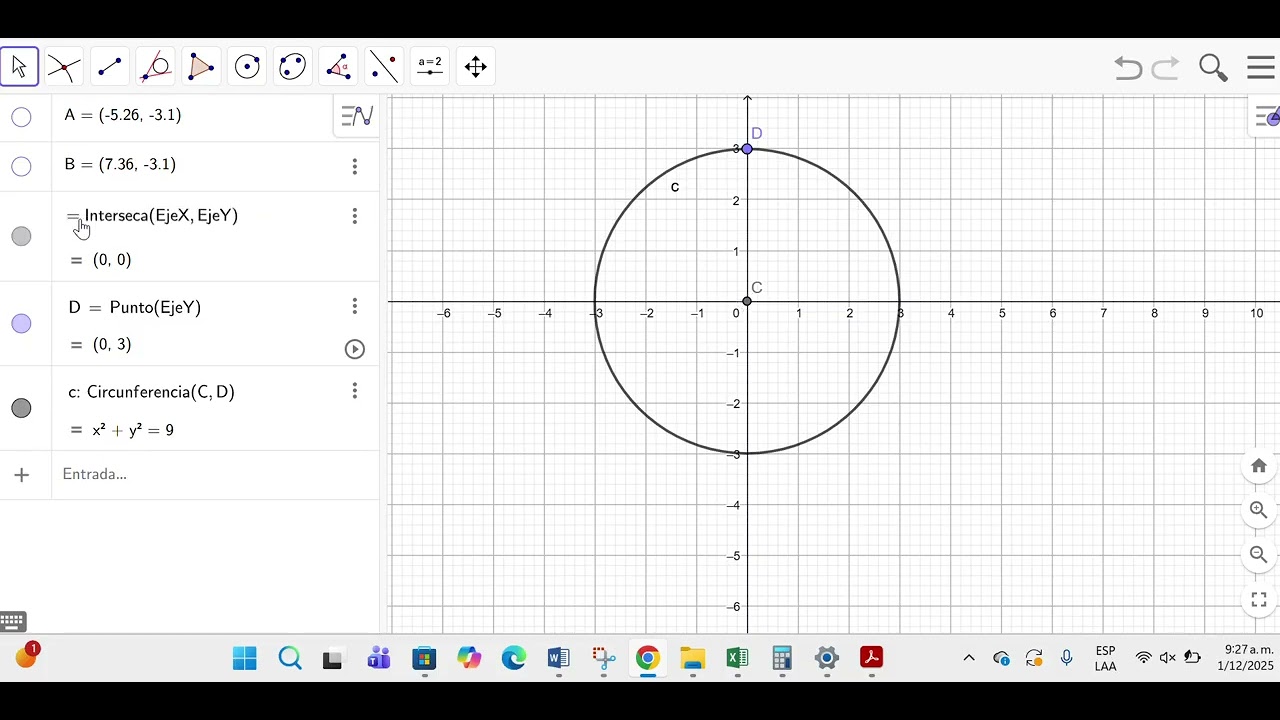Zoom out of the graphics view

point(1259,555)
